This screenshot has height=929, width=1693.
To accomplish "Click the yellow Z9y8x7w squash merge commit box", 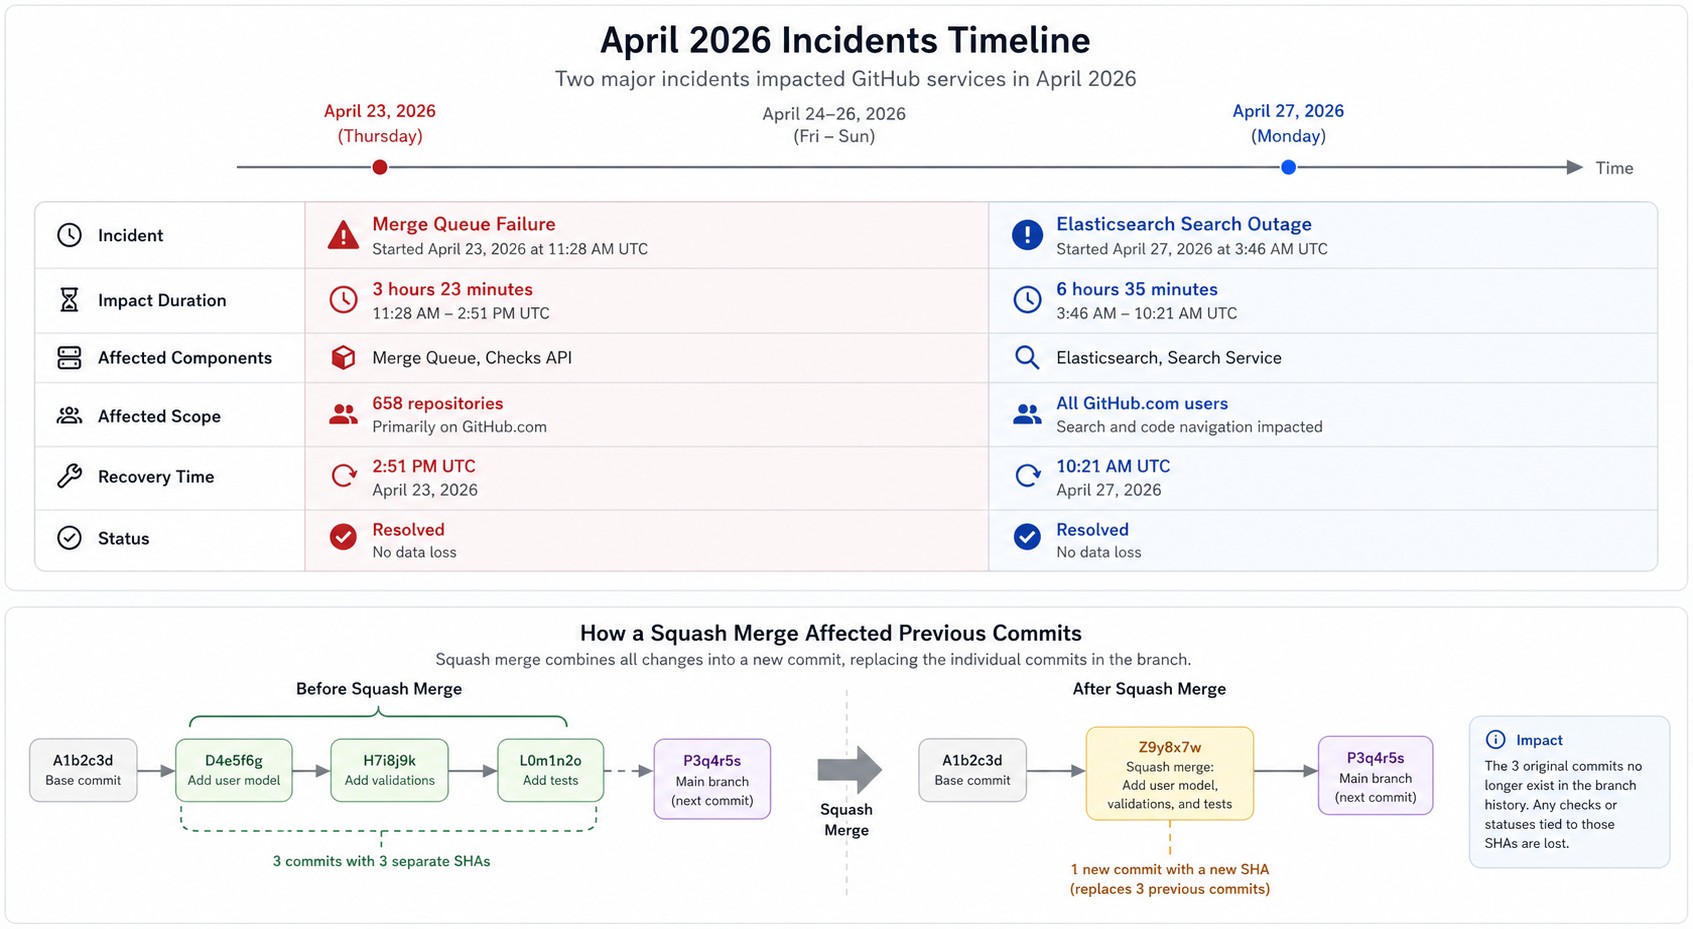I will (x=1169, y=774).
